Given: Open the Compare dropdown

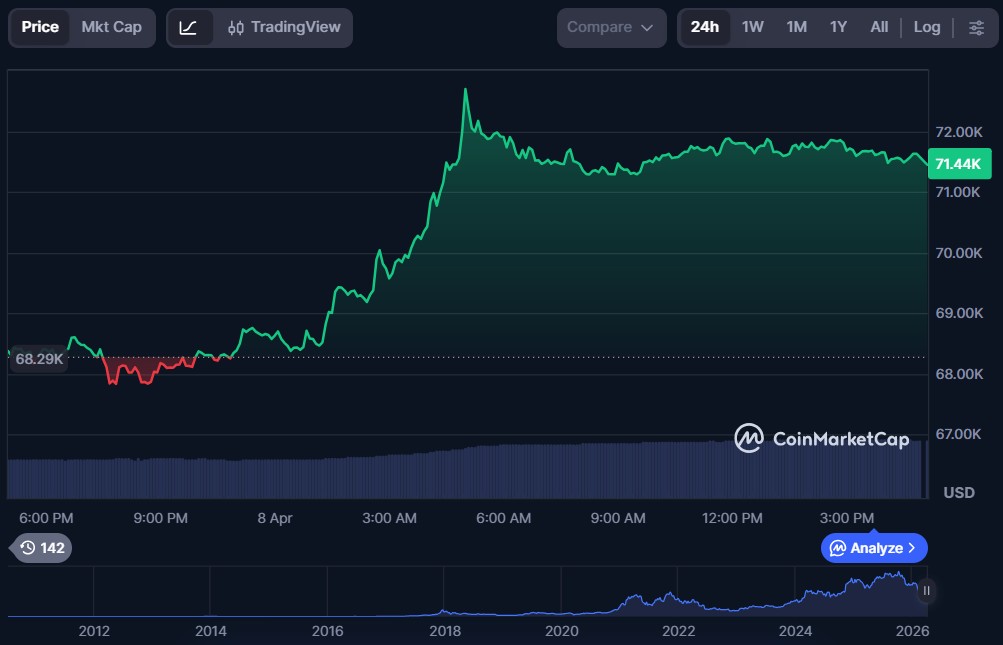Looking at the screenshot, I should (610, 27).
